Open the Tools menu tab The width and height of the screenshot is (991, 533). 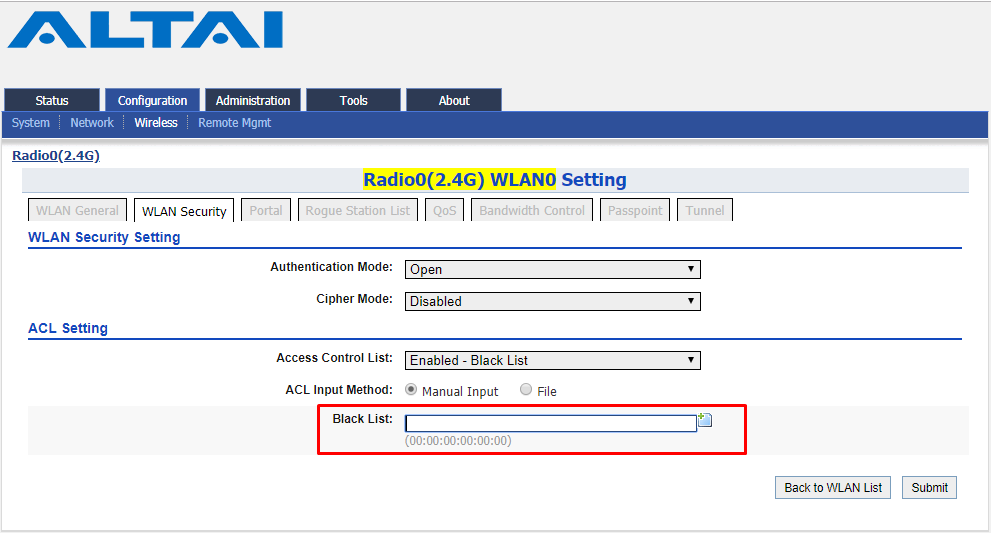point(353,100)
